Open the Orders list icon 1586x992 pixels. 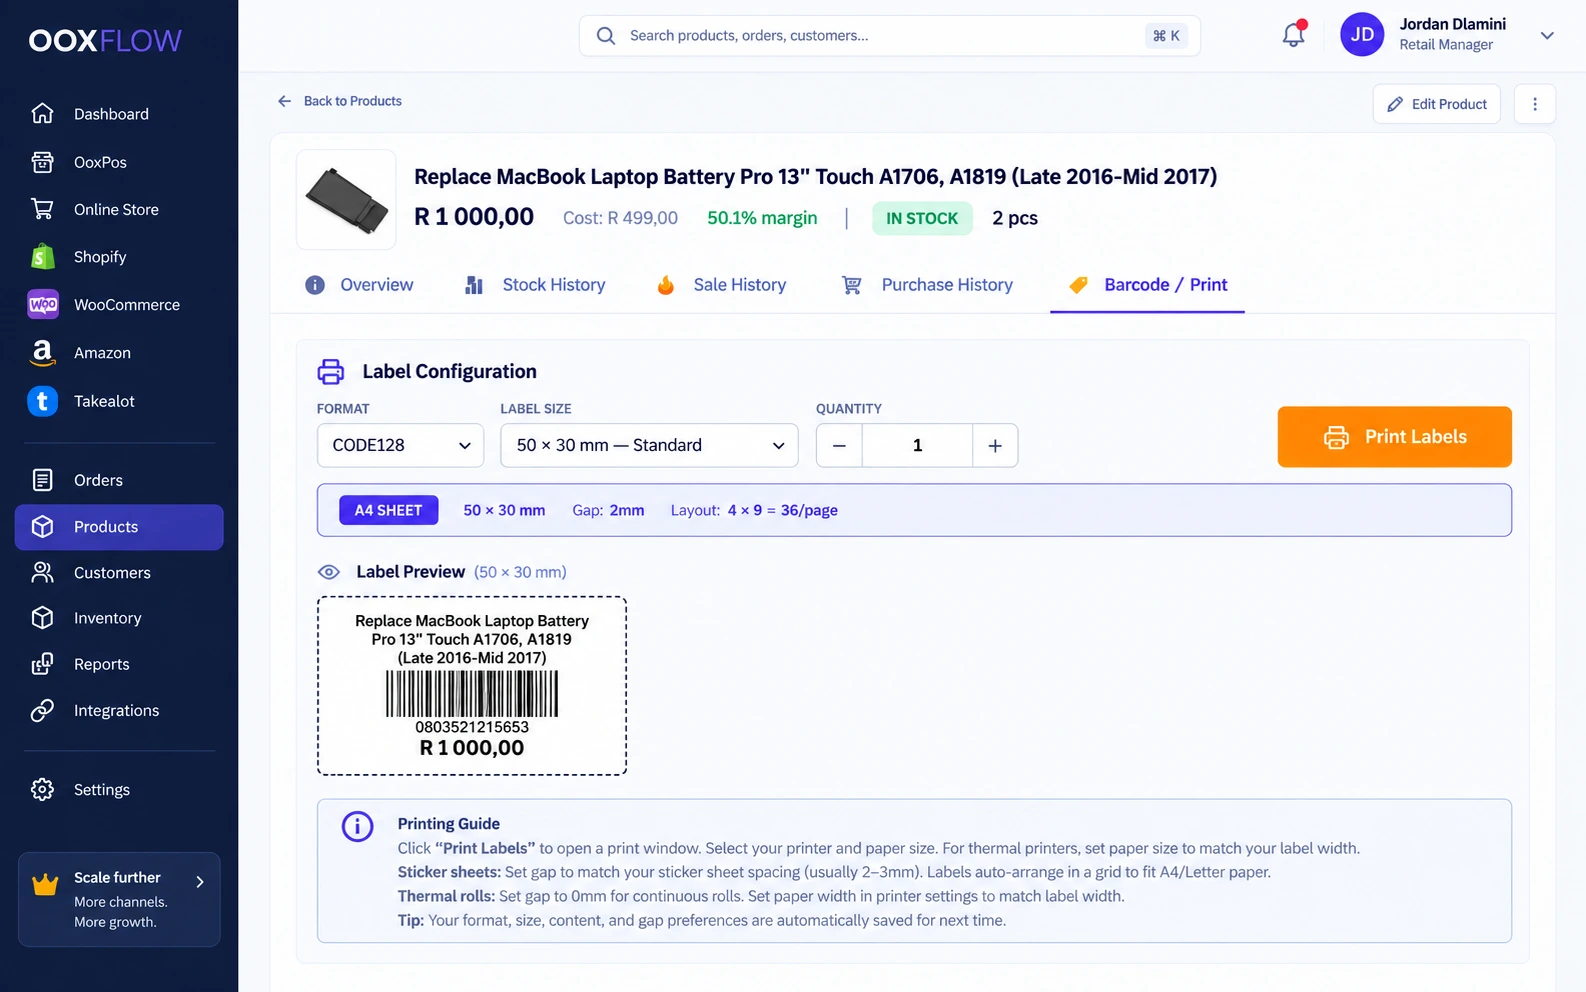[42, 480]
